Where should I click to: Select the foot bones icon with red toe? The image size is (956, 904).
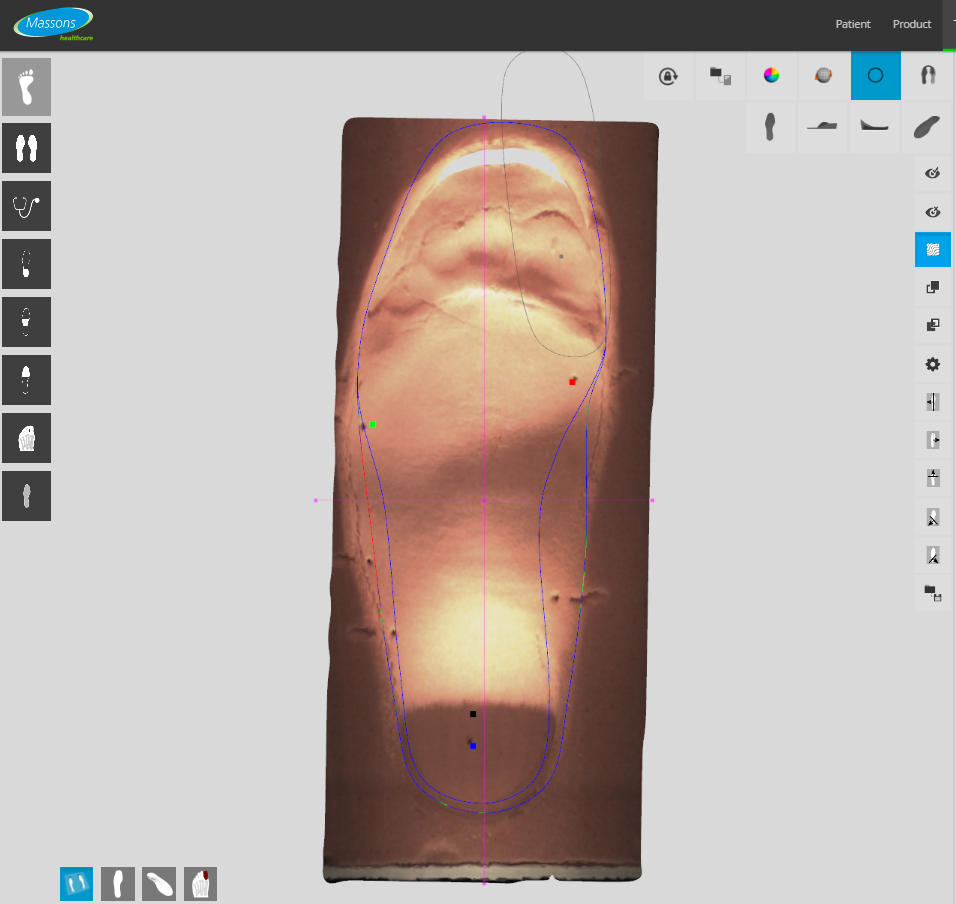pos(201,884)
